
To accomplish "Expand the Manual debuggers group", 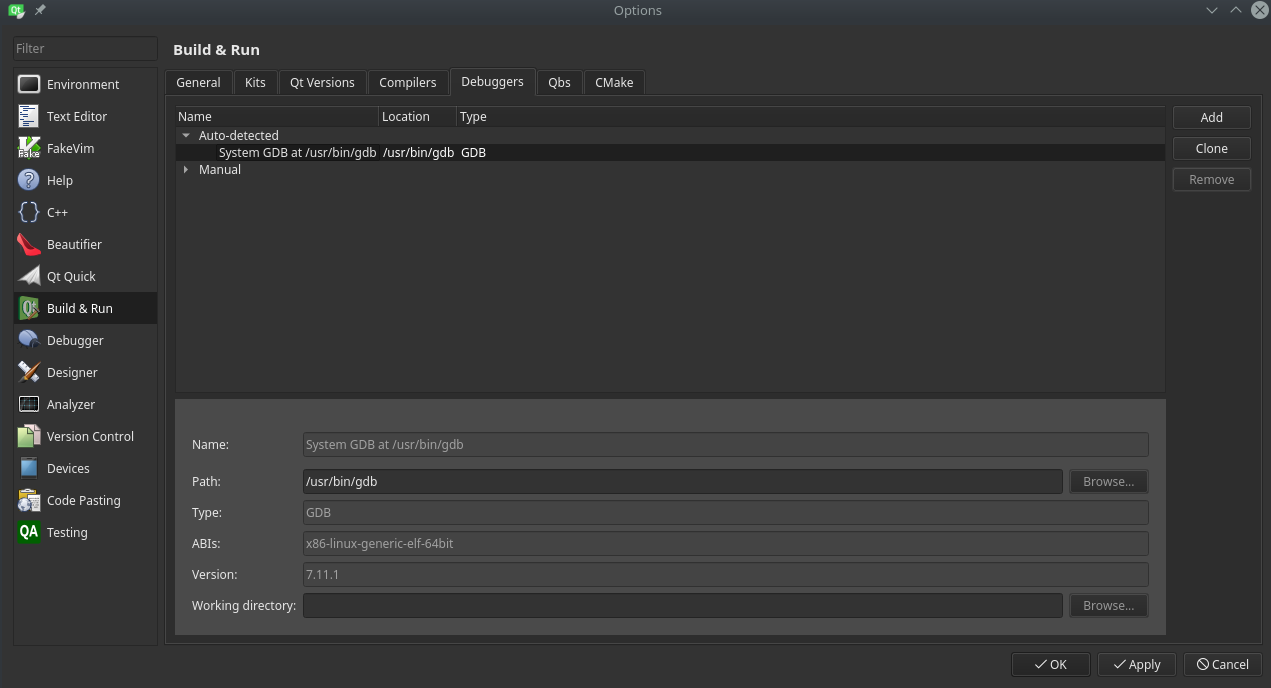I will pyautogui.click(x=186, y=169).
